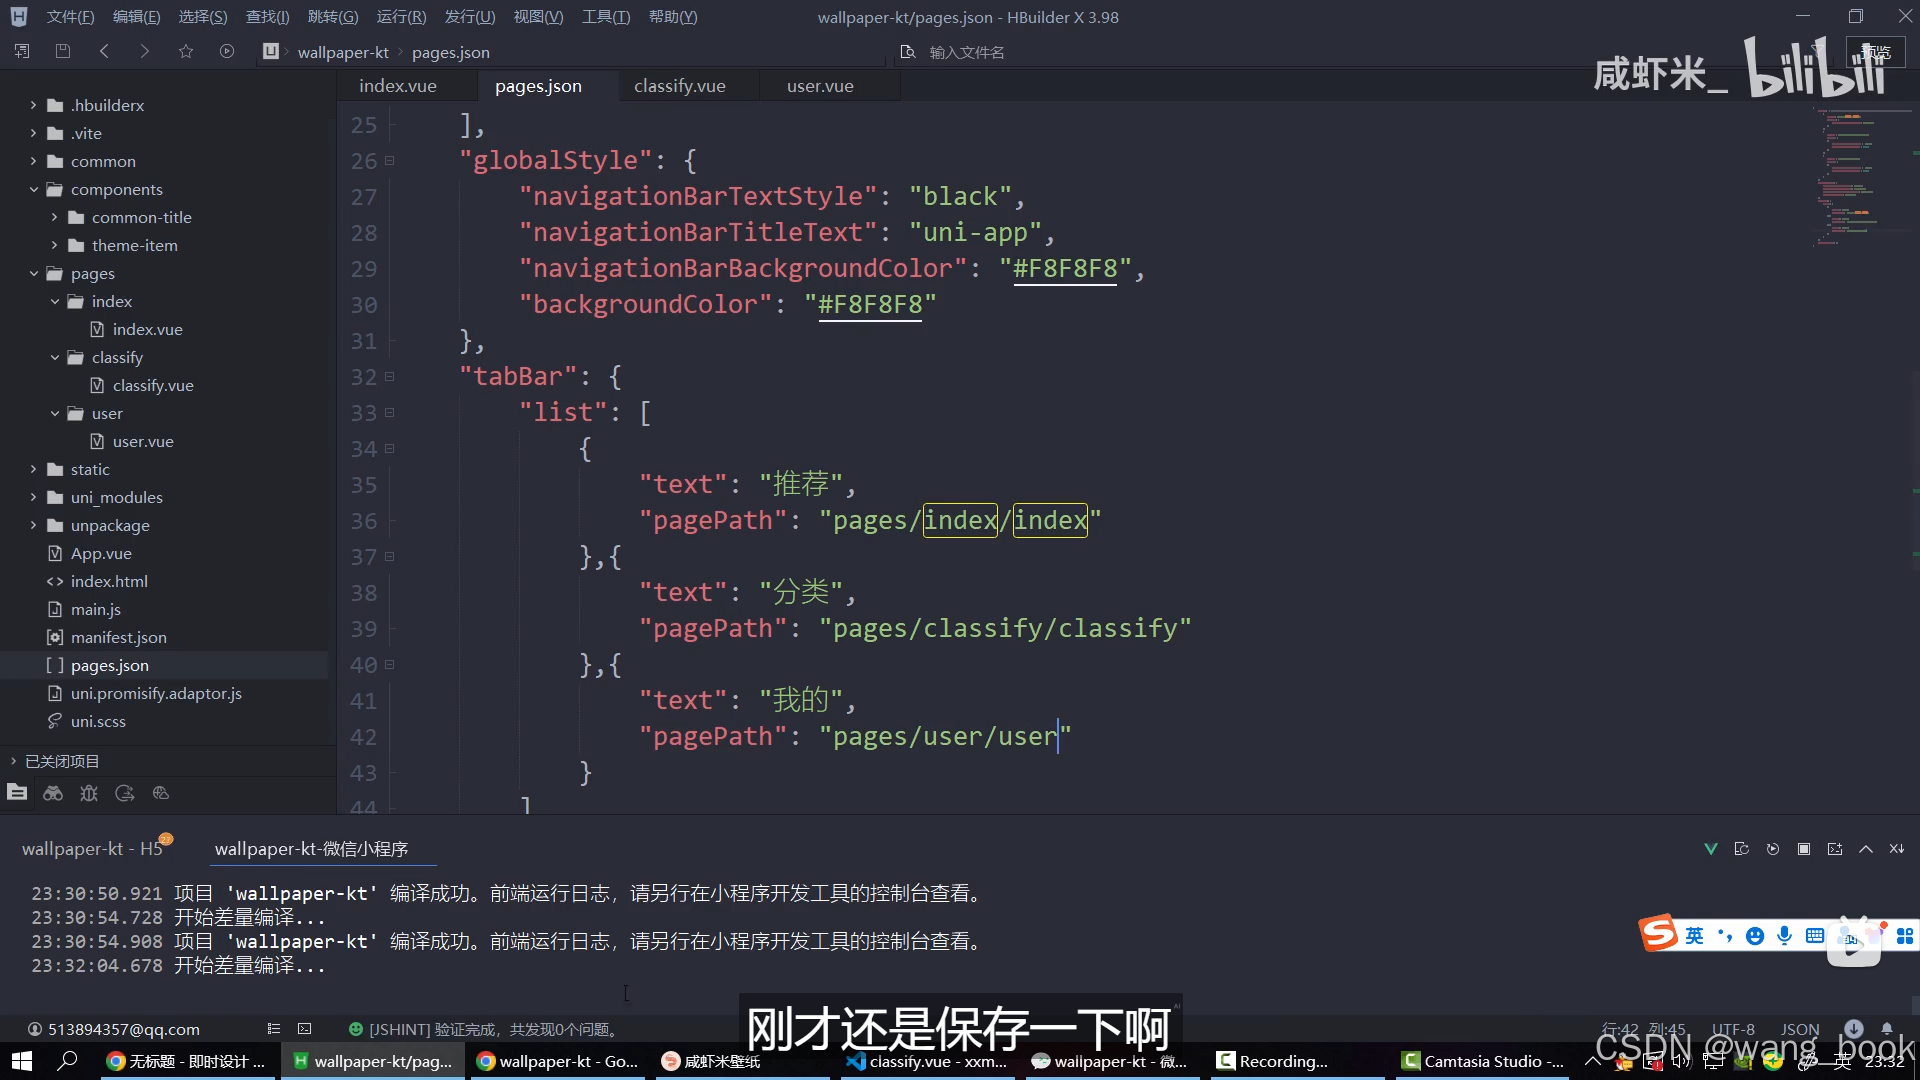
Task: Collapse the components folder
Action: pos(33,189)
